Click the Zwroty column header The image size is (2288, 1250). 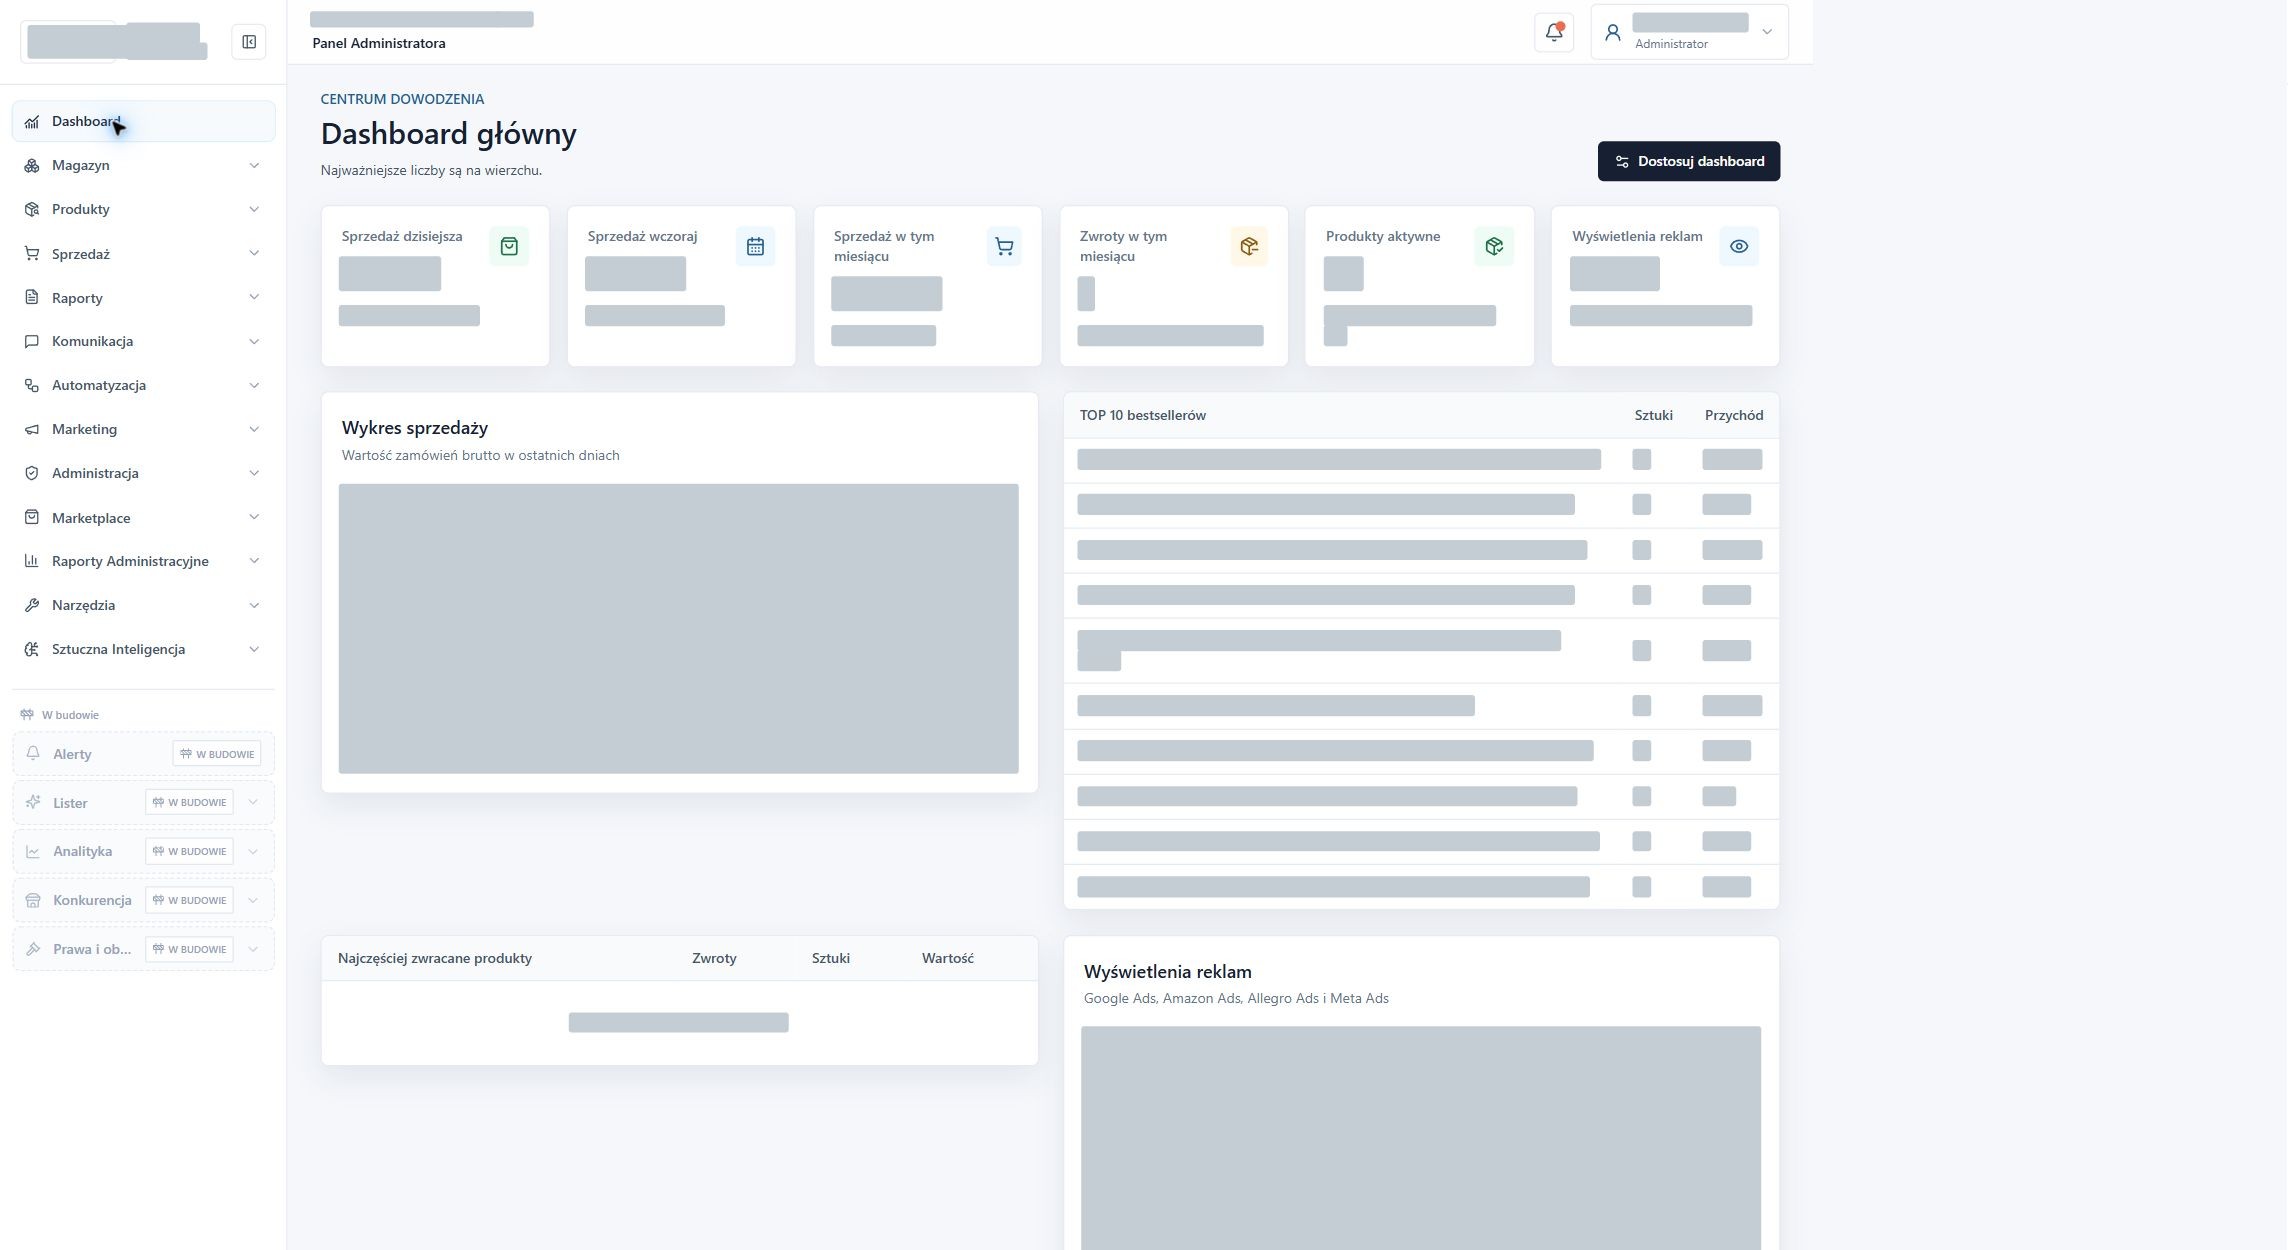pyautogui.click(x=714, y=958)
